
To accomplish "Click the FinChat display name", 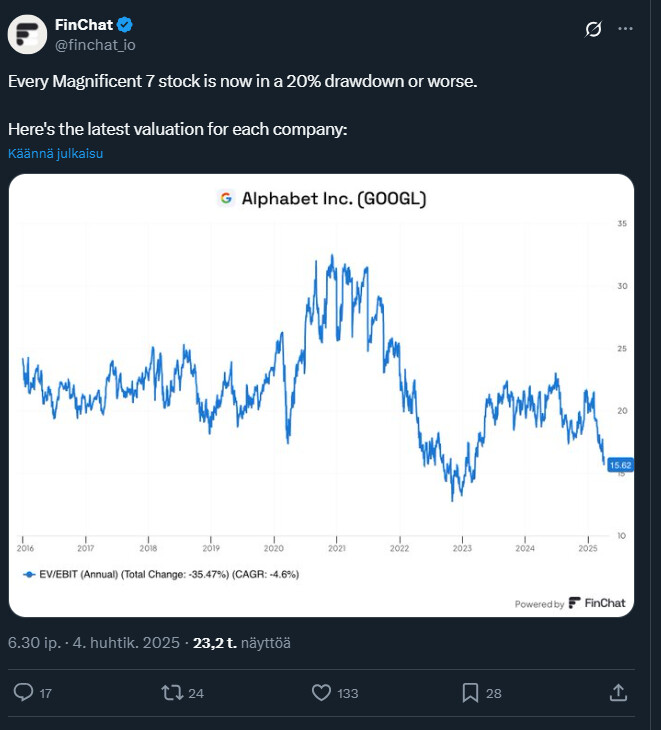I will pos(84,25).
